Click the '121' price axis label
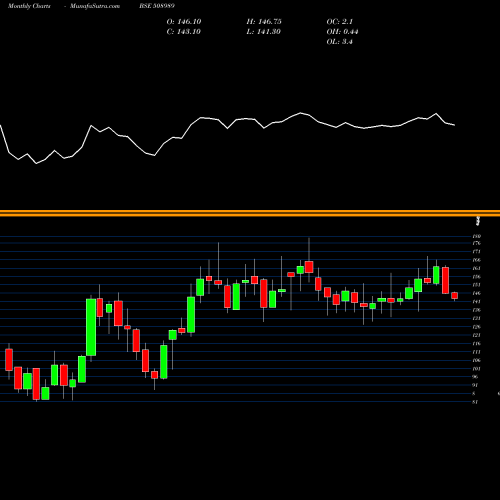 pyautogui.click(x=477, y=335)
